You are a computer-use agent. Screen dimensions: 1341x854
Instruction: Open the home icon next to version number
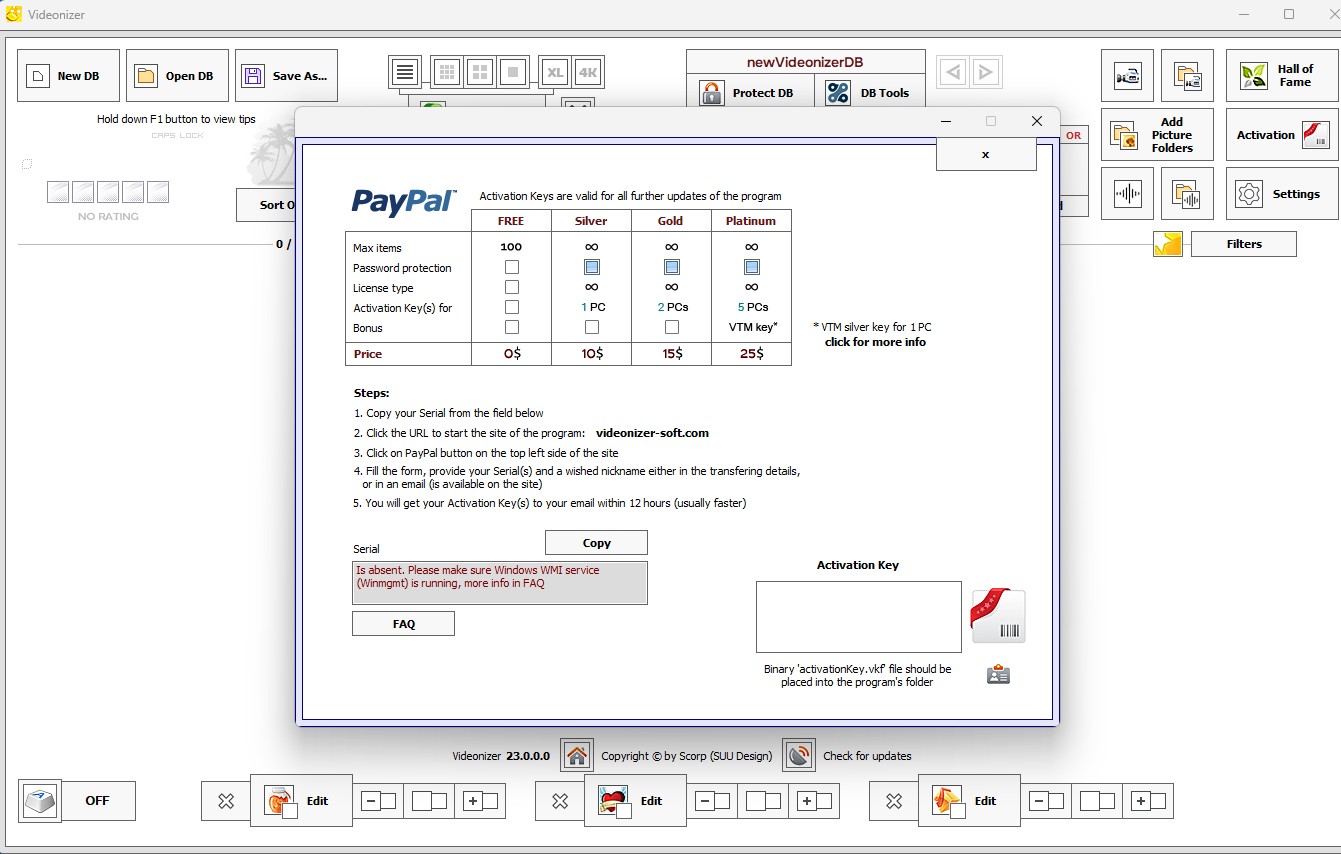coord(576,755)
